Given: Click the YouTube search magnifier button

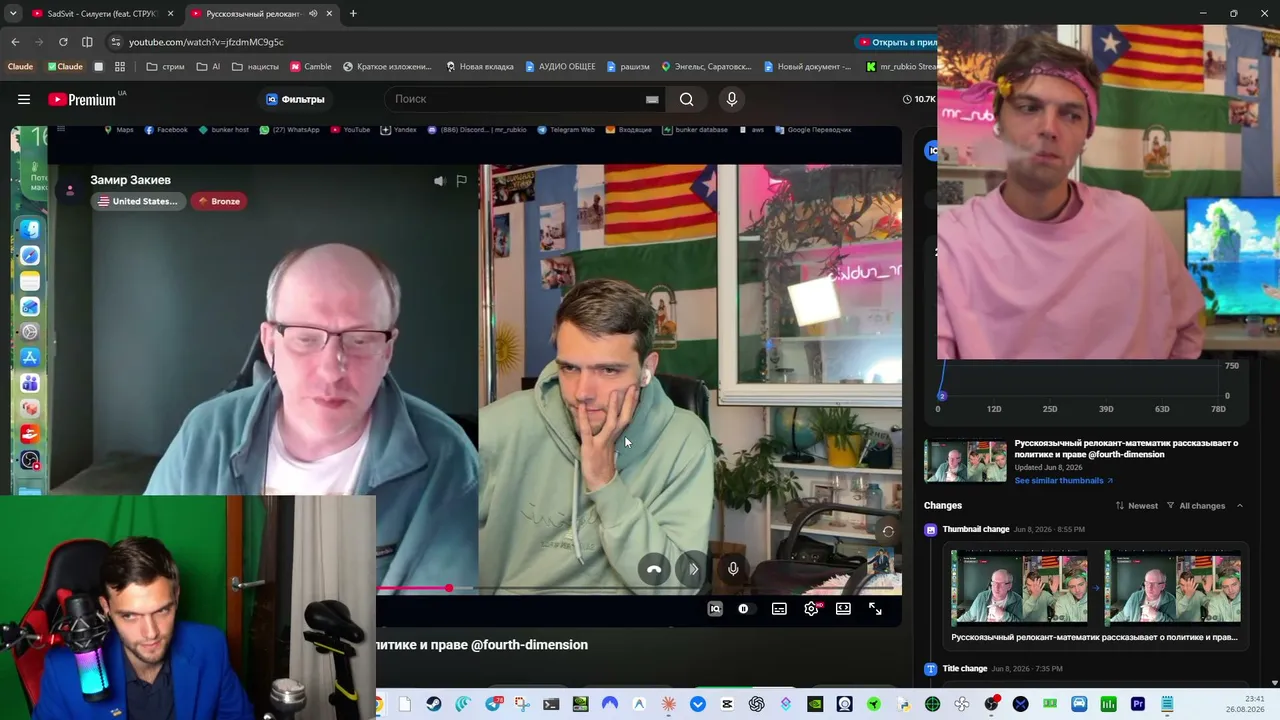Looking at the screenshot, I should [x=686, y=99].
